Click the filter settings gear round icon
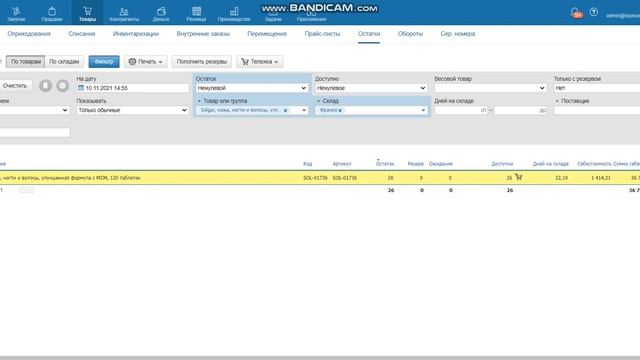640x360 pixels. 62,86
